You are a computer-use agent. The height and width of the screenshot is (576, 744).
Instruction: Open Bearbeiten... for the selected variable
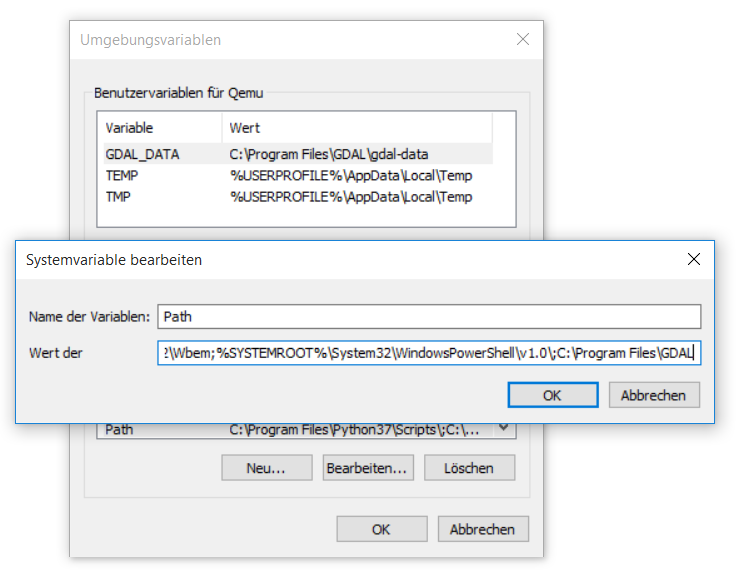pos(367,467)
